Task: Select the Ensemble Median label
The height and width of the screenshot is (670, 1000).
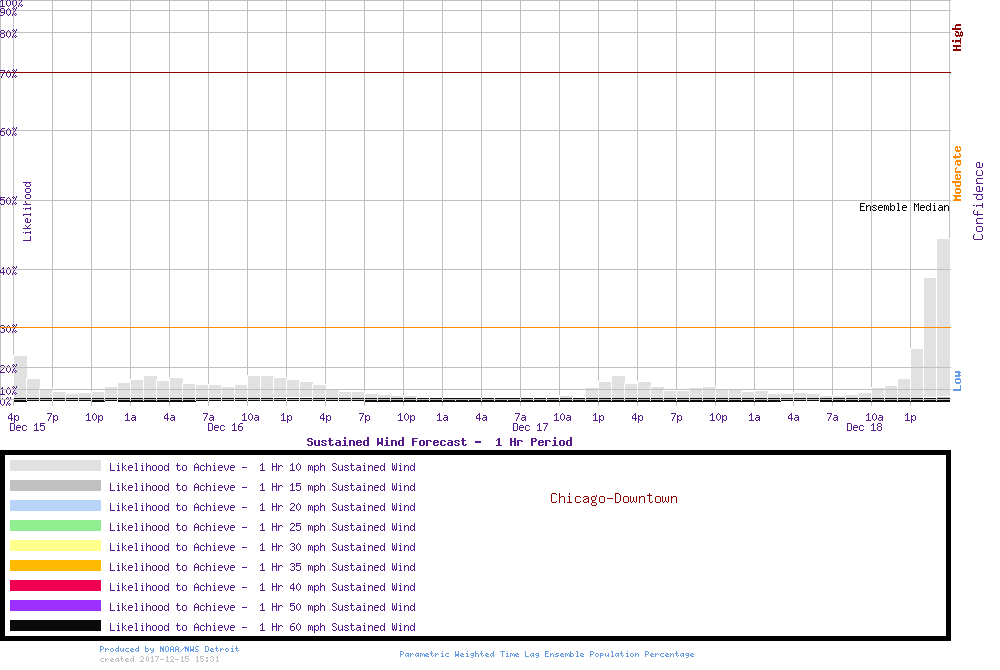Action: [904, 208]
